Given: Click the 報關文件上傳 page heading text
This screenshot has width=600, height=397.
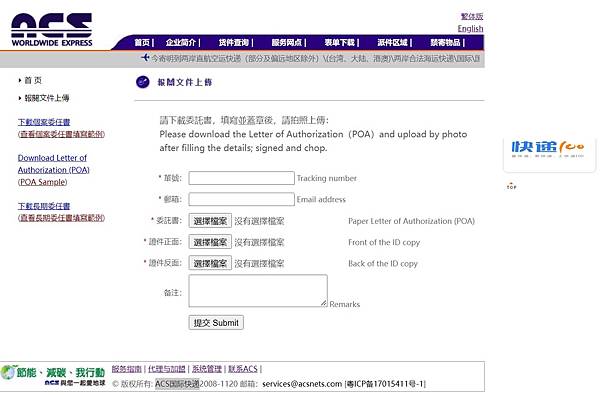Looking at the screenshot, I should point(185,82).
